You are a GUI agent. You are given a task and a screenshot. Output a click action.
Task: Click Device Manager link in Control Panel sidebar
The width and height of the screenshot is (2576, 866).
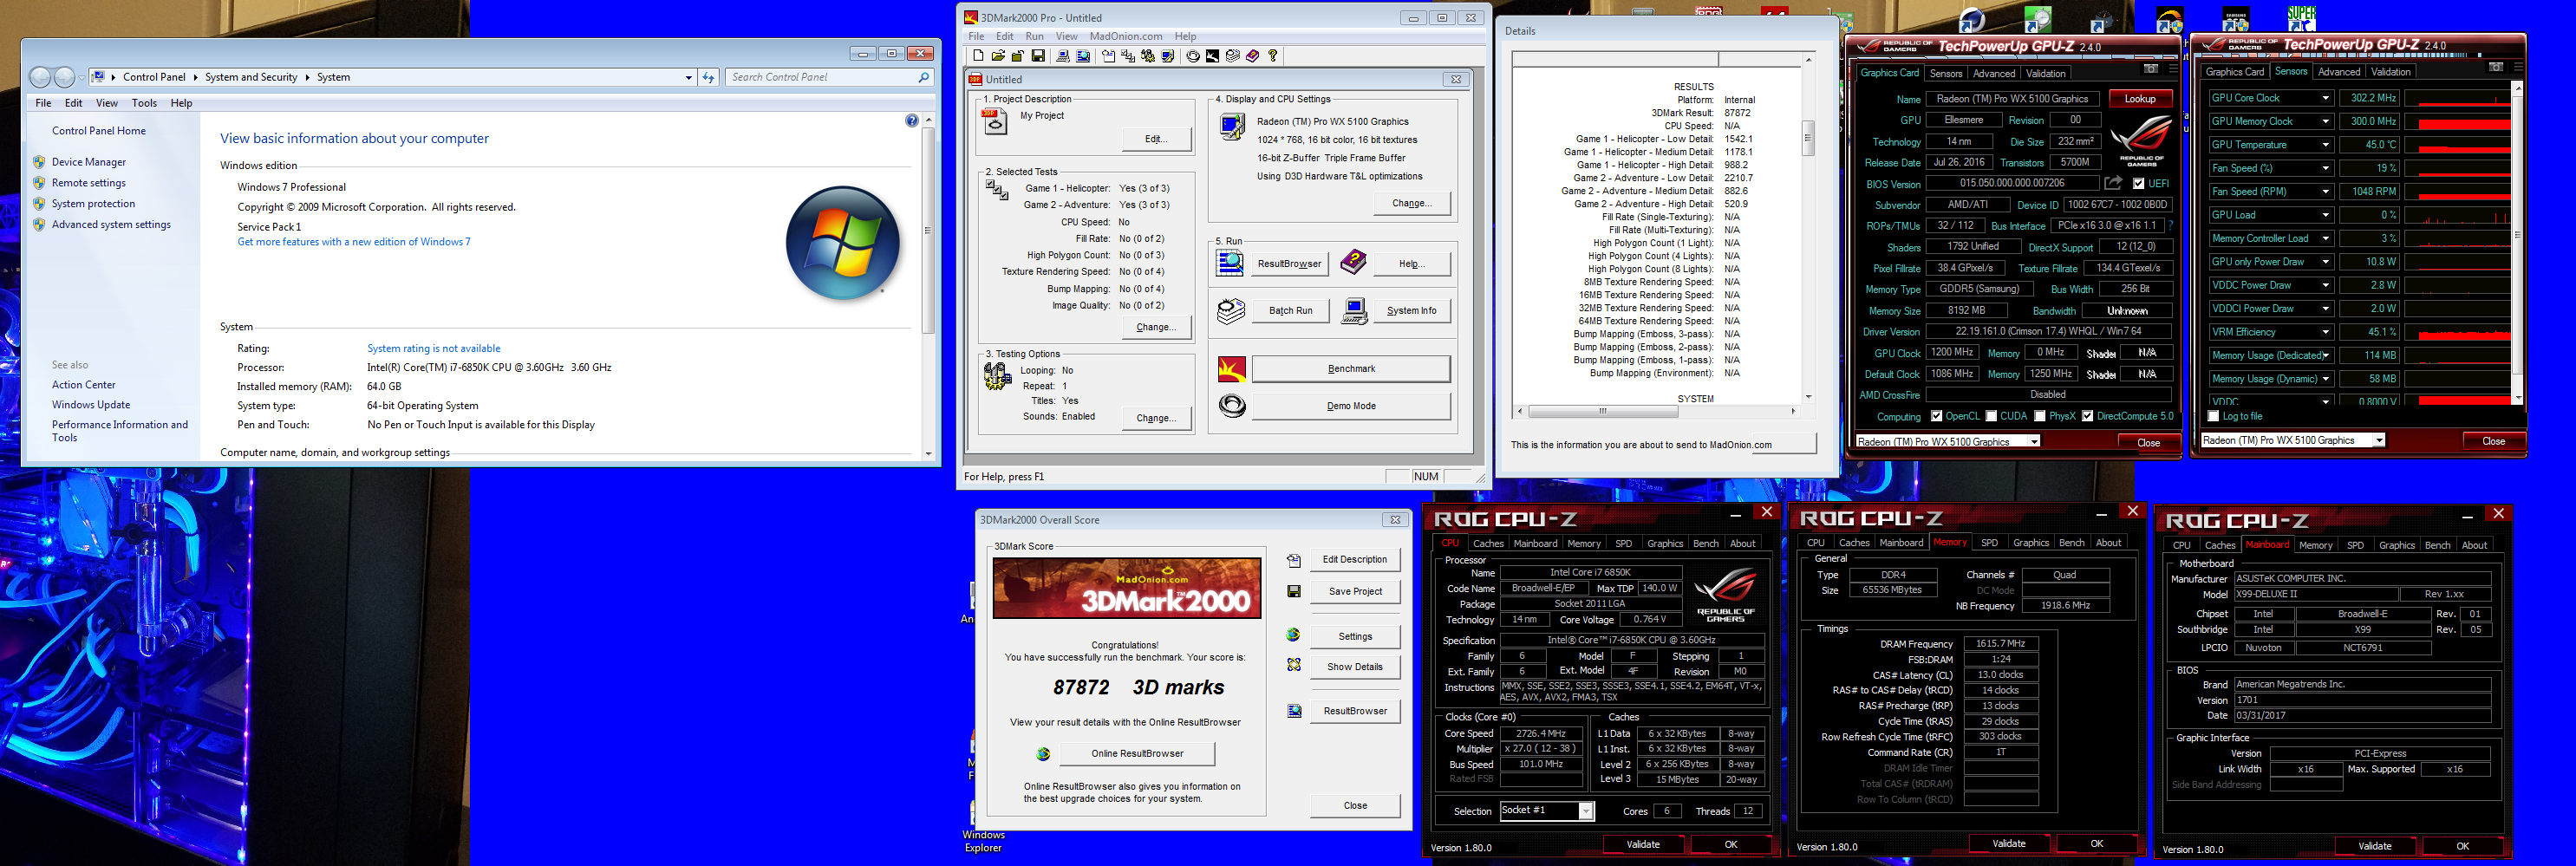pos(89,162)
